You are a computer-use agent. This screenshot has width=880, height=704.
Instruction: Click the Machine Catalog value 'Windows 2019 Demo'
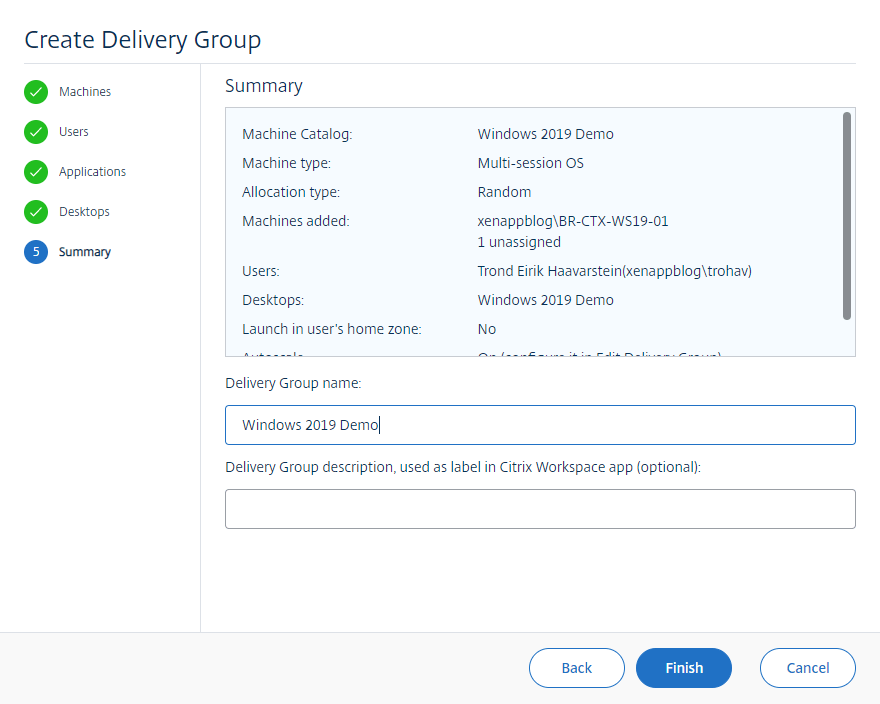tap(546, 134)
